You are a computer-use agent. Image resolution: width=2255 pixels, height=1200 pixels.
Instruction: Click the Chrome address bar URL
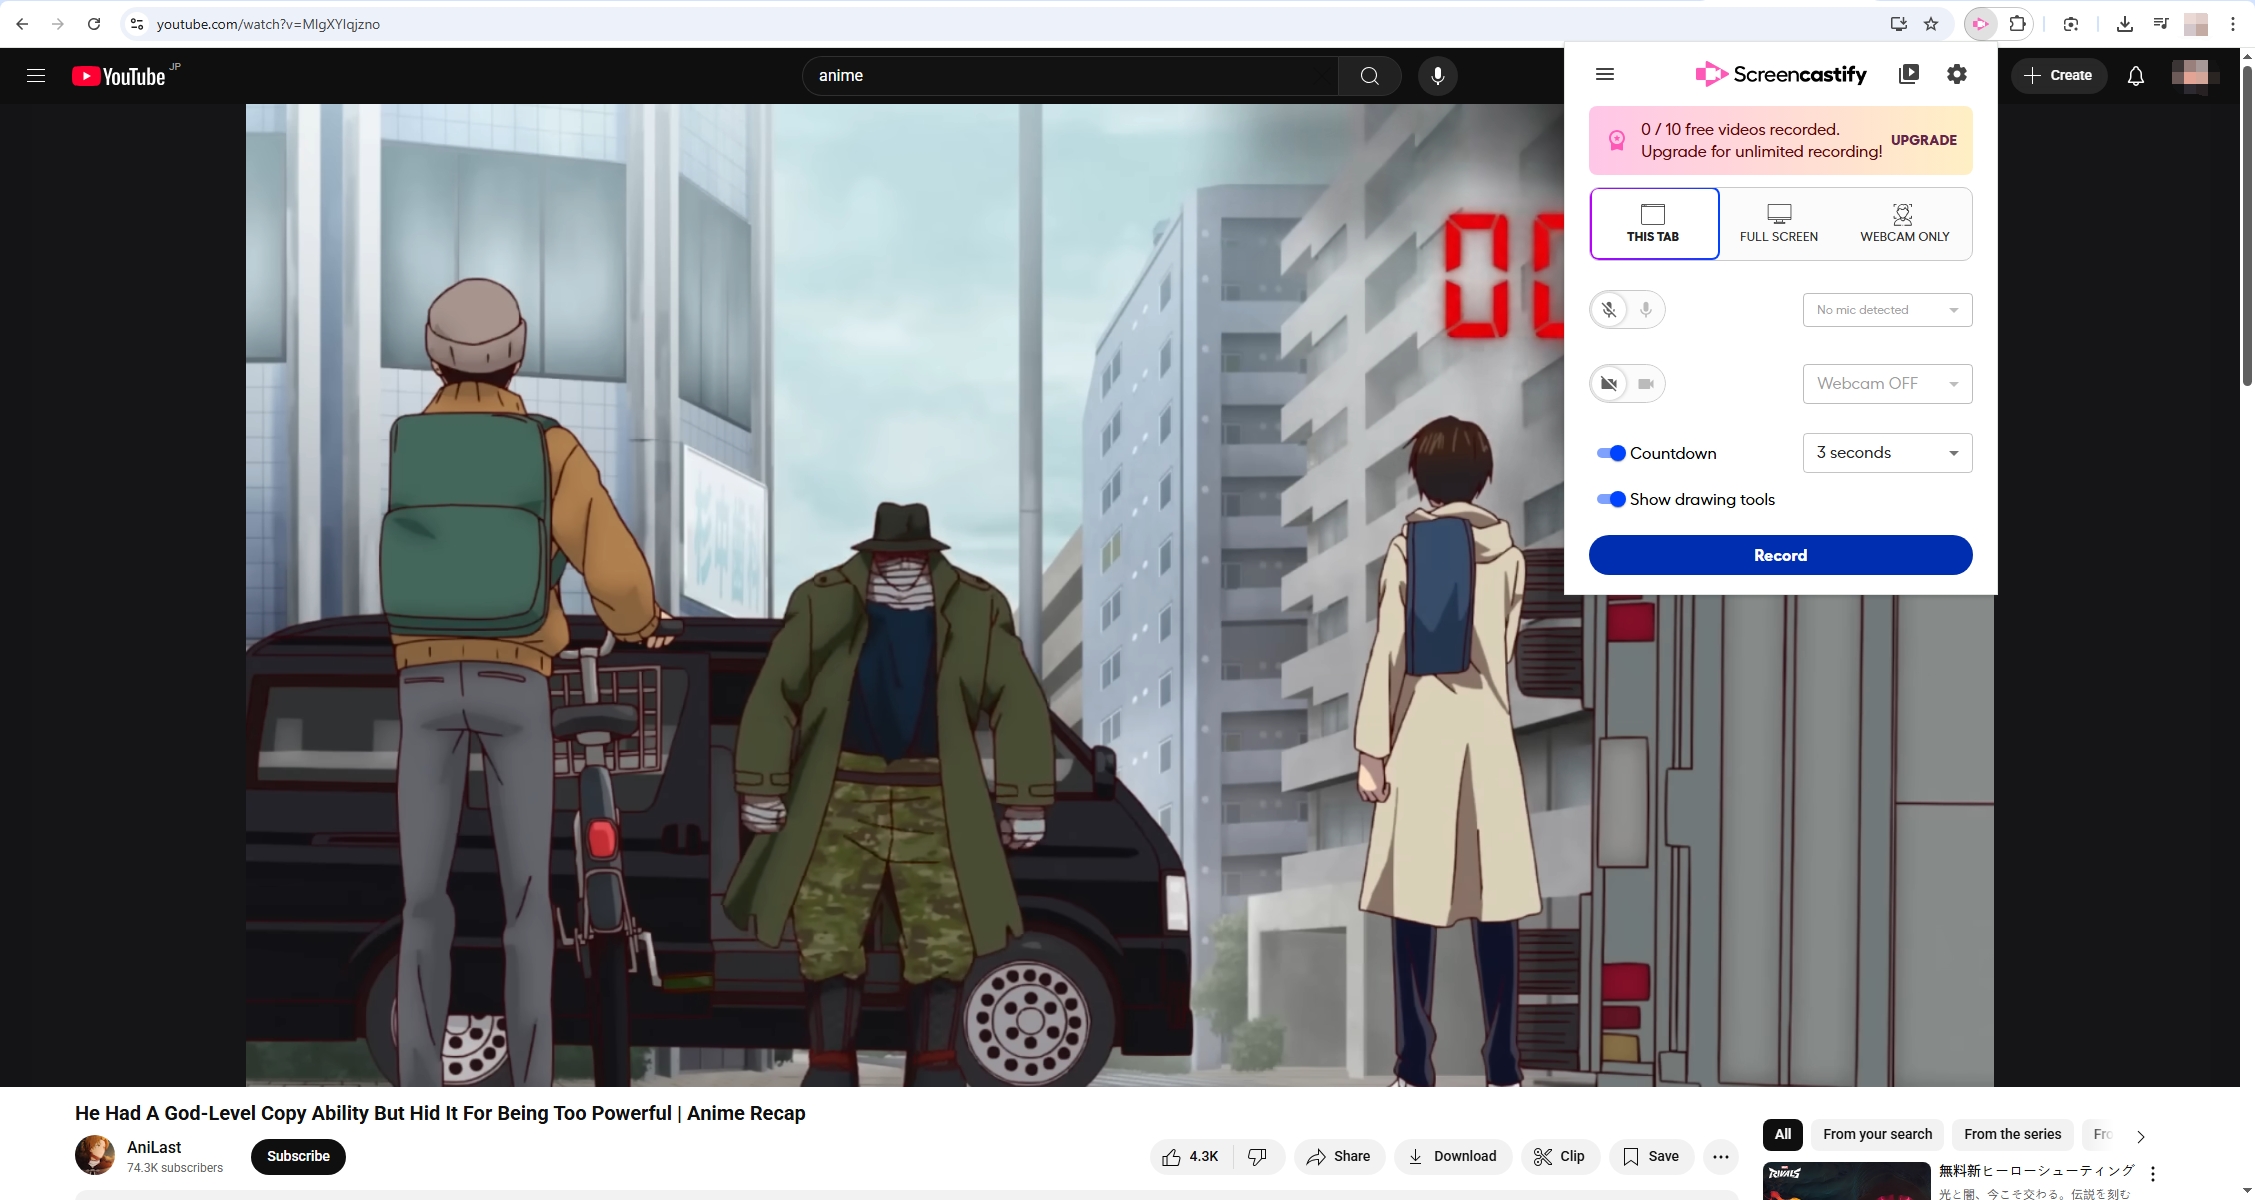[x=268, y=24]
